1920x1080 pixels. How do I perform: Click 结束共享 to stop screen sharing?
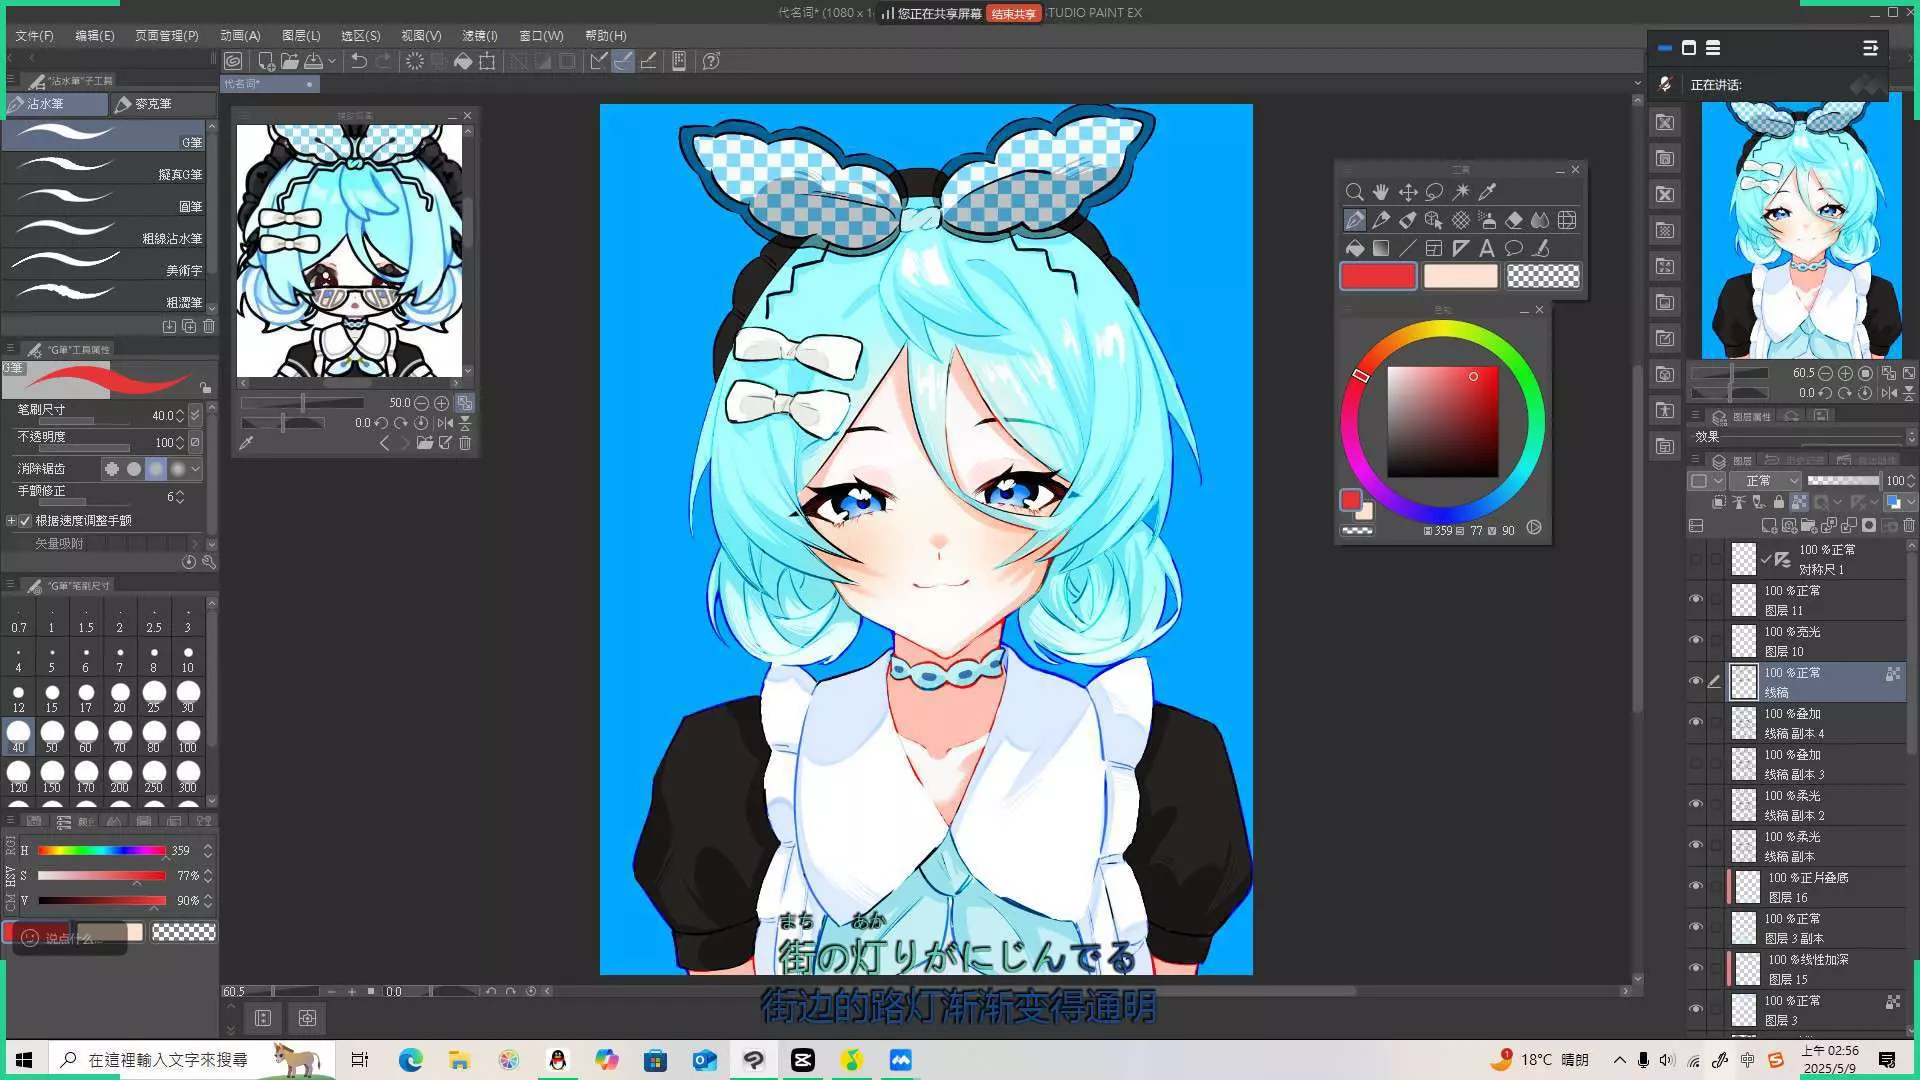pos(1013,13)
